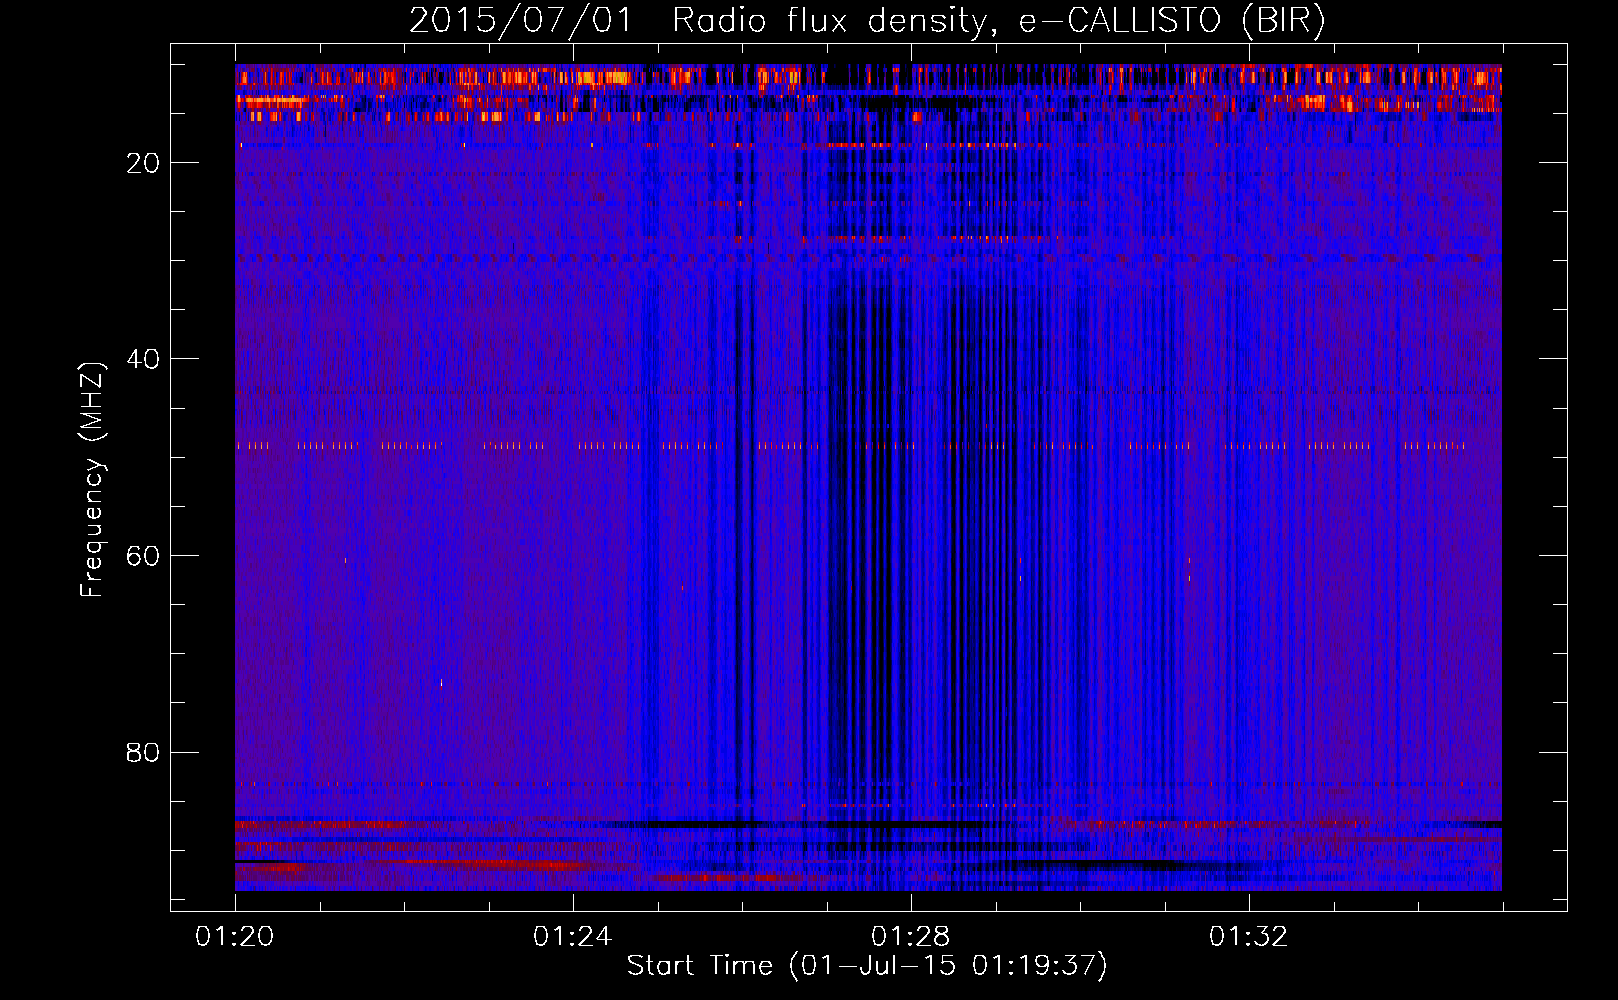Click the '01:28' time tick label

(910, 937)
